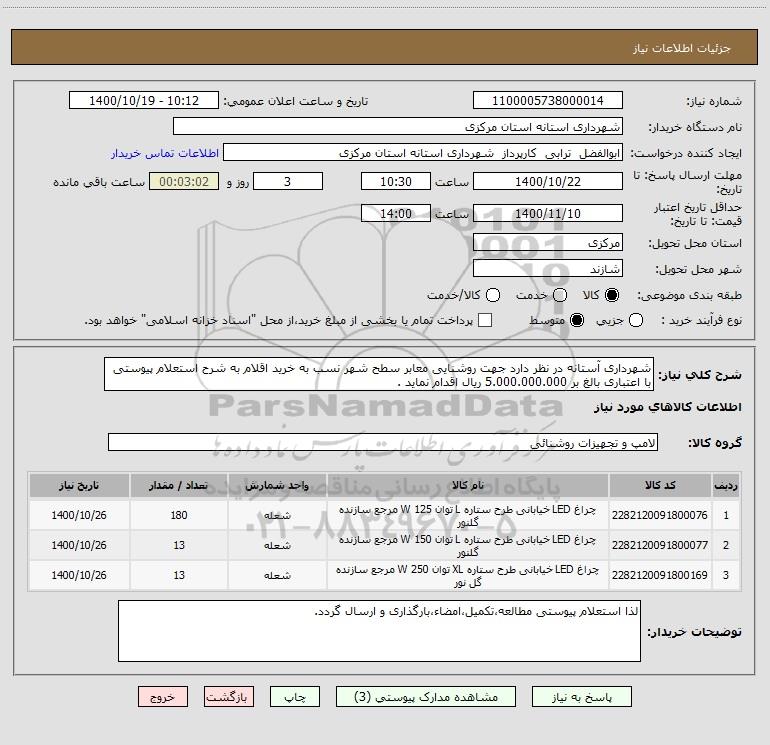Click quantity cell 13 in row 2
The image size is (770, 745).
tap(179, 545)
